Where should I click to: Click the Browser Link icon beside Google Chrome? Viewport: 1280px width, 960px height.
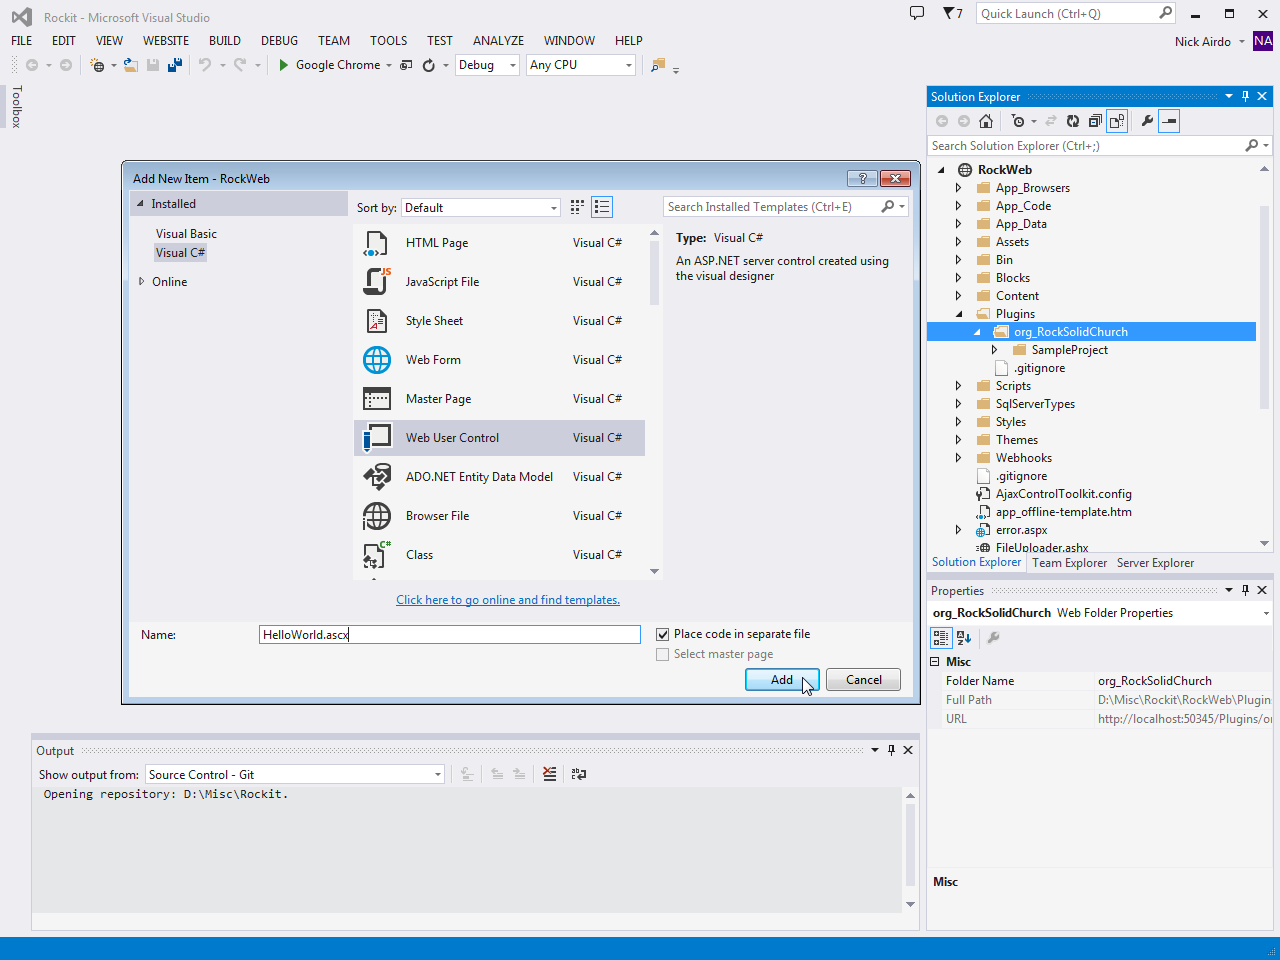(406, 65)
